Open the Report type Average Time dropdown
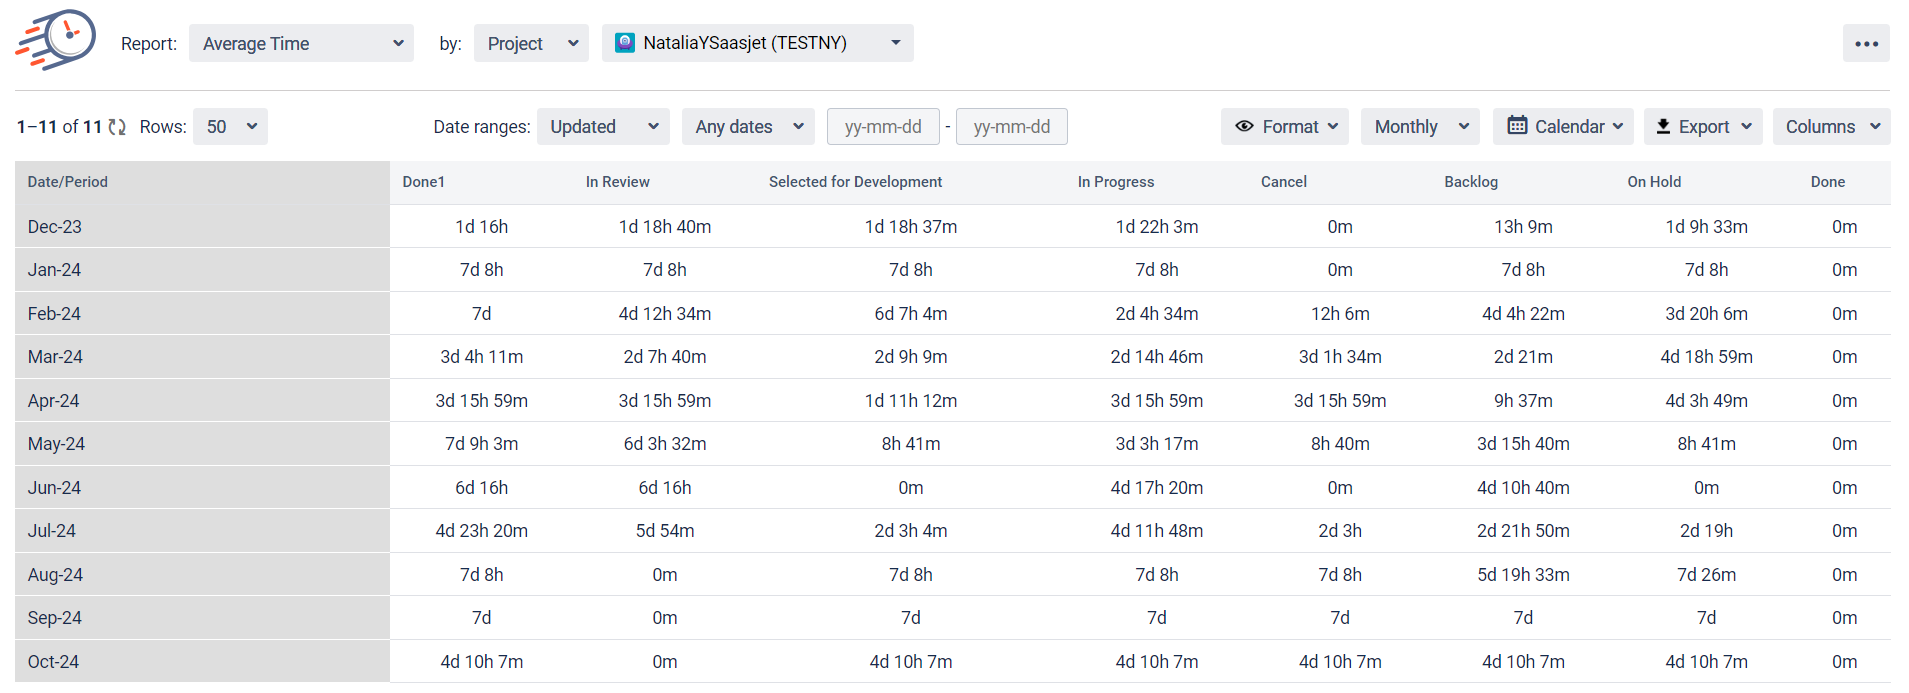 pyautogui.click(x=301, y=43)
